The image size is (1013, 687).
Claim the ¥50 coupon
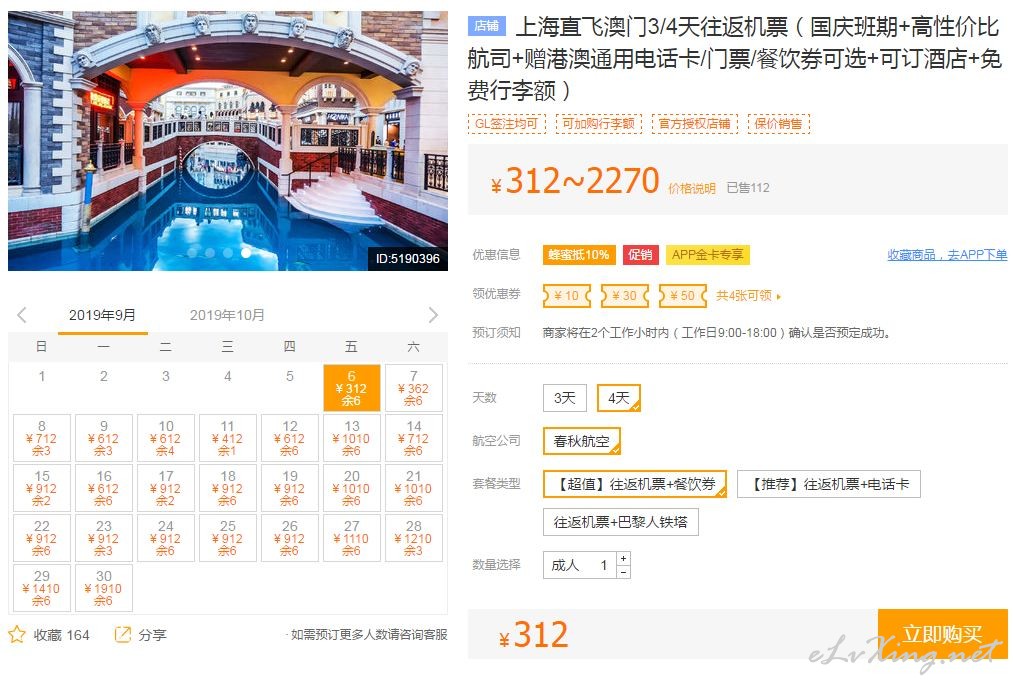click(682, 295)
